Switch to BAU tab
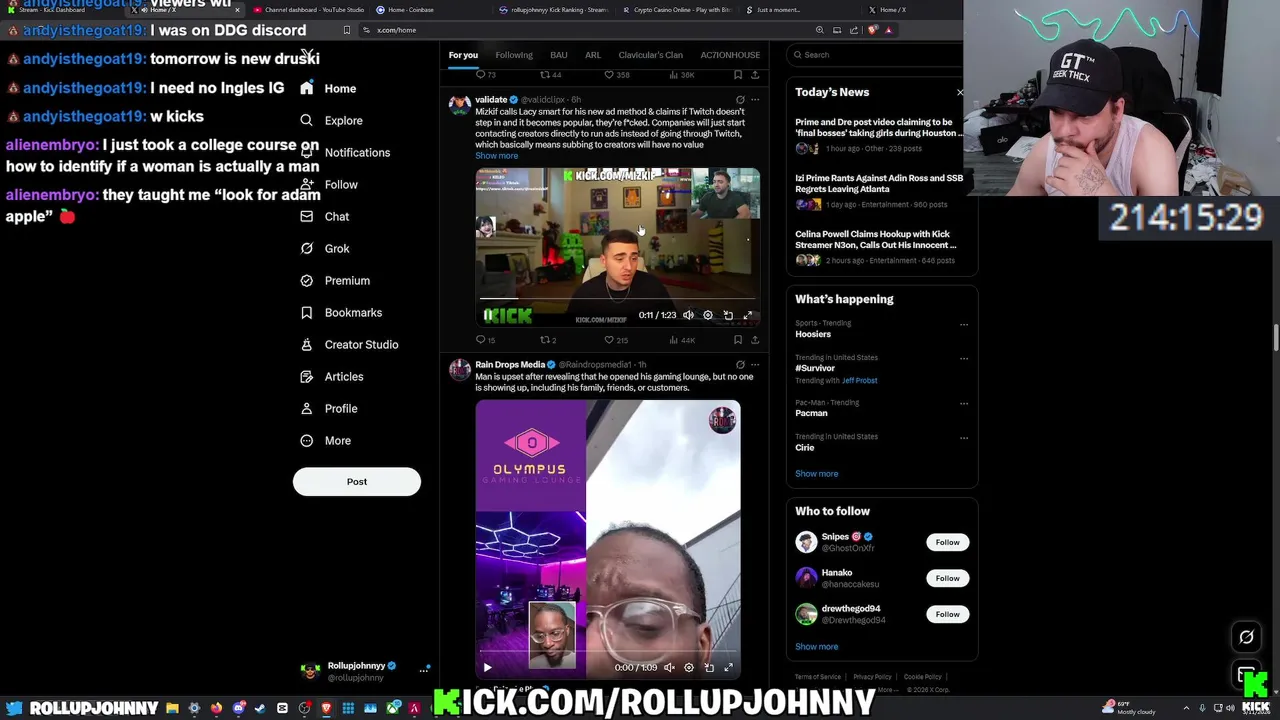 [x=559, y=55]
